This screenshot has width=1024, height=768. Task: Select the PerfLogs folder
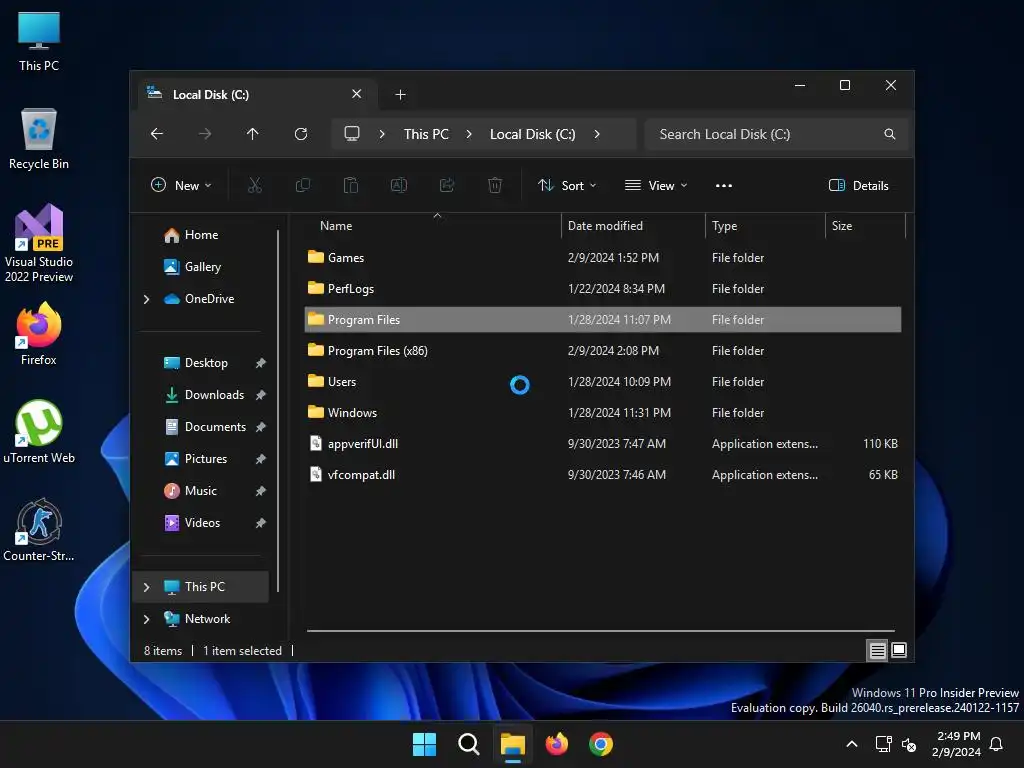coord(603,289)
